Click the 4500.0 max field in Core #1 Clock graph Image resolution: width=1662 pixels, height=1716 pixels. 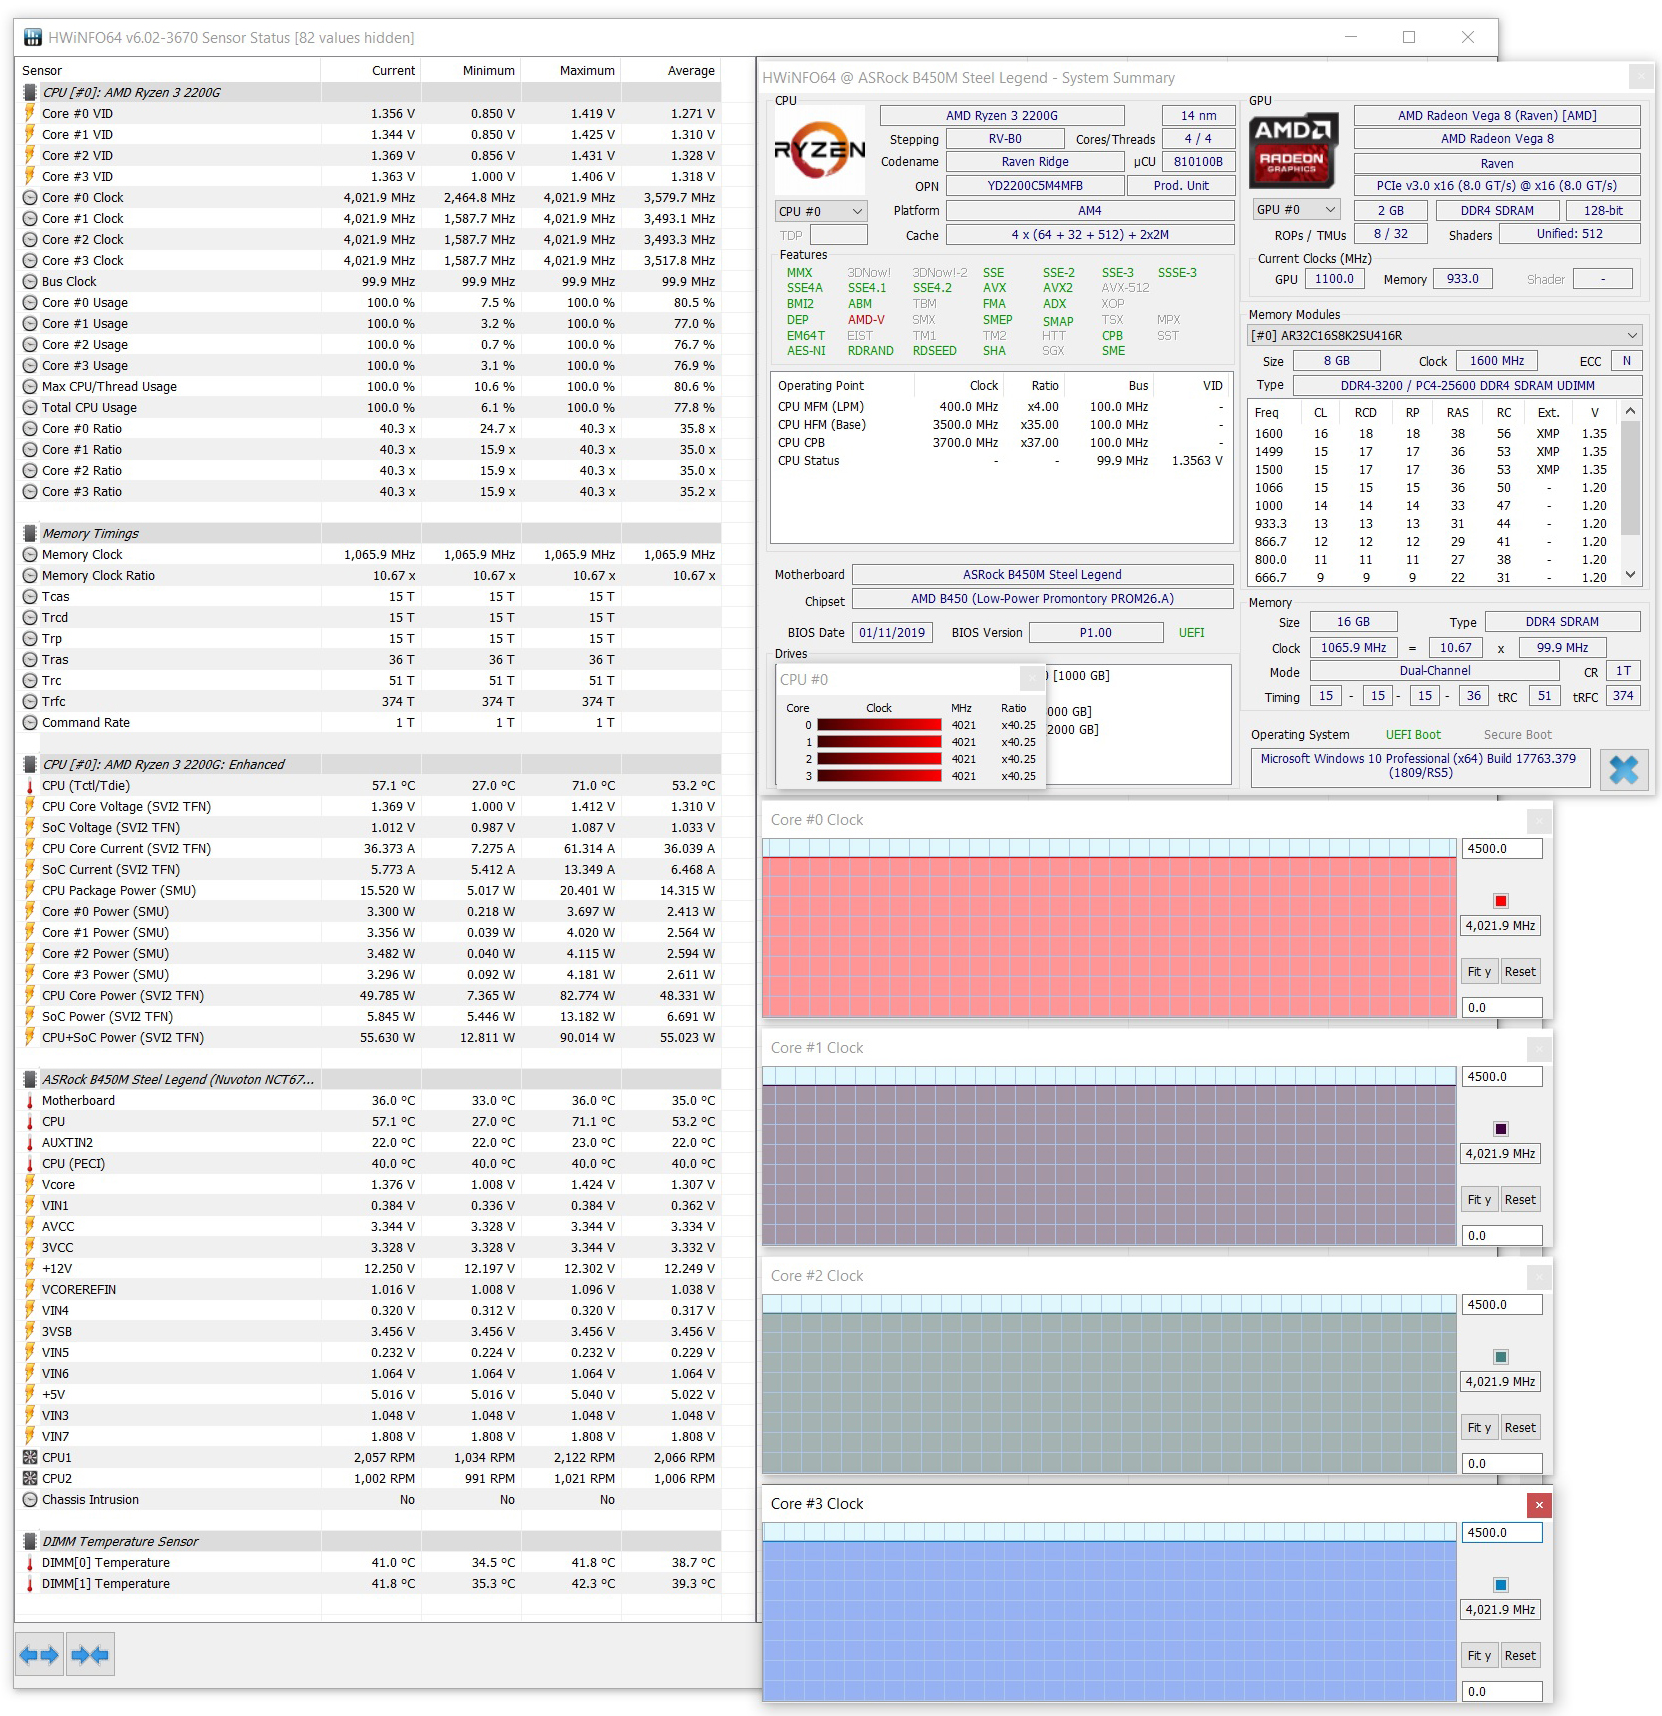(x=1502, y=1076)
